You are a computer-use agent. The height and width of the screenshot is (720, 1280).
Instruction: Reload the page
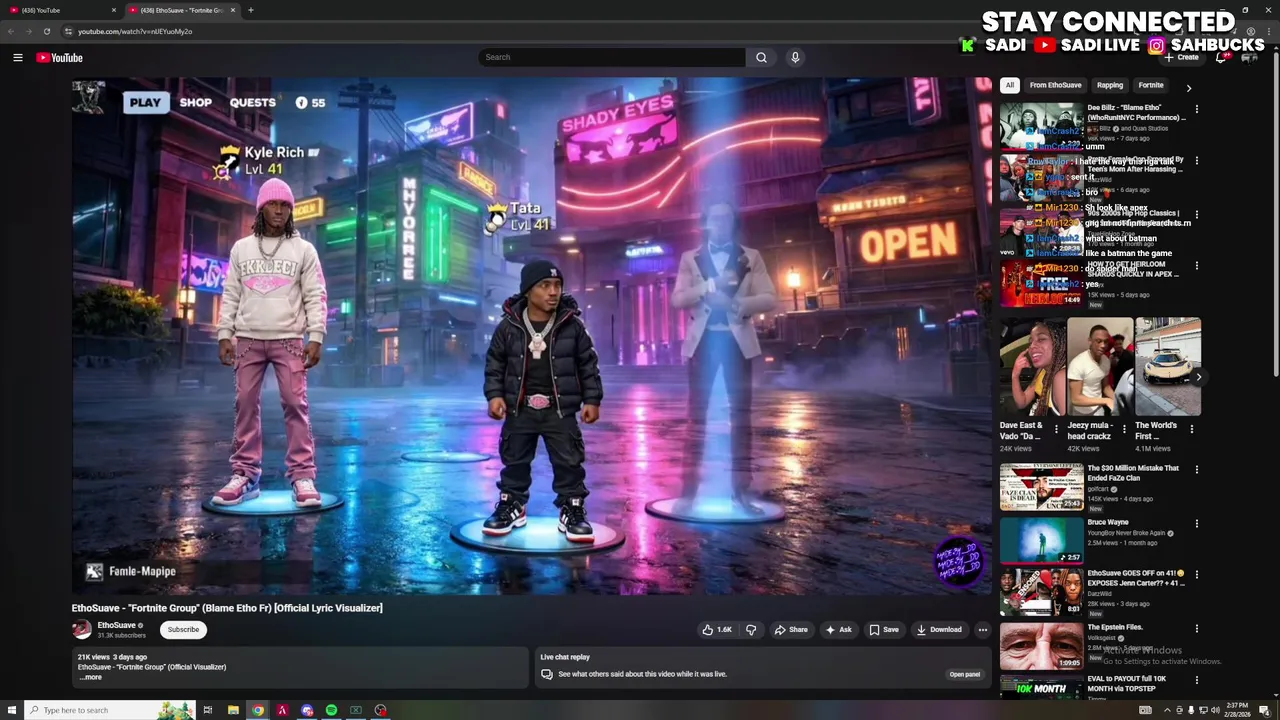pos(46,31)
